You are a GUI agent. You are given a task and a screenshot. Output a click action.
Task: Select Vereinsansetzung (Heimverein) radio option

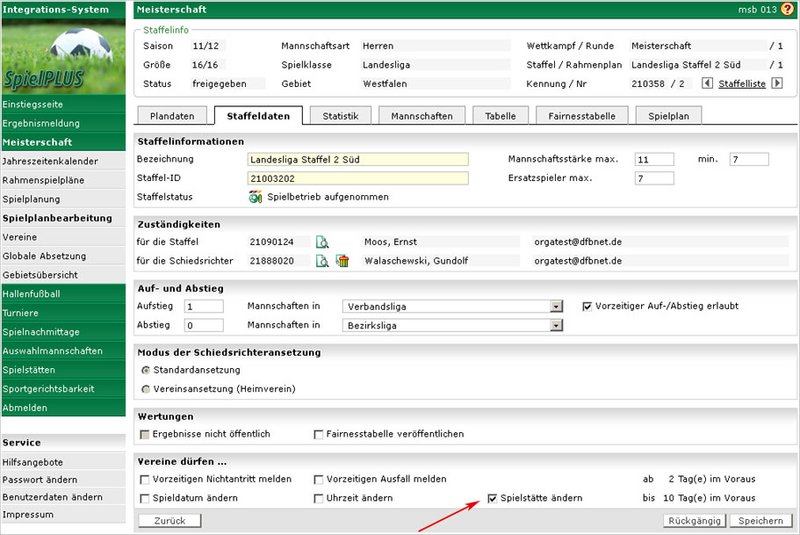point(147,388)
